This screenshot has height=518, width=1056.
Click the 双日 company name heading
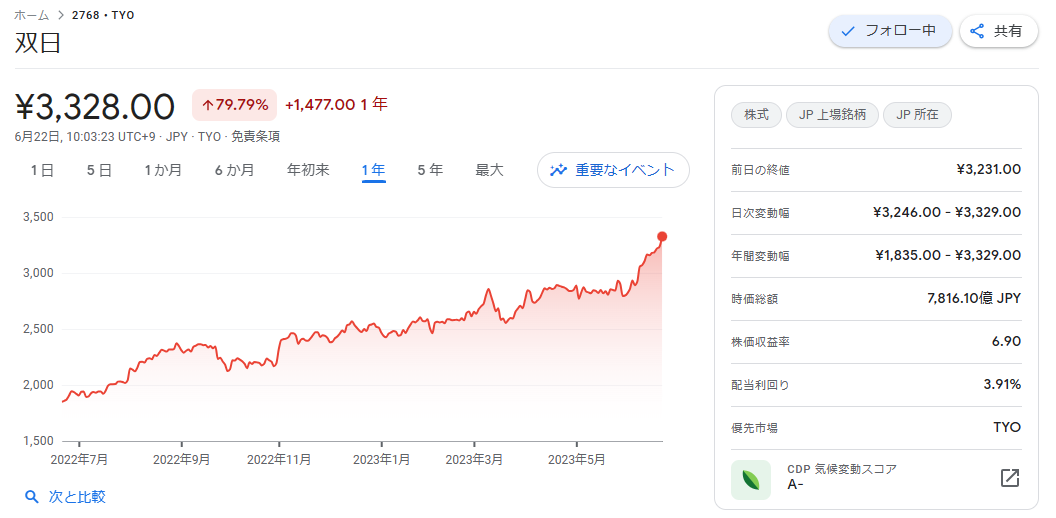tap(37, 42)
